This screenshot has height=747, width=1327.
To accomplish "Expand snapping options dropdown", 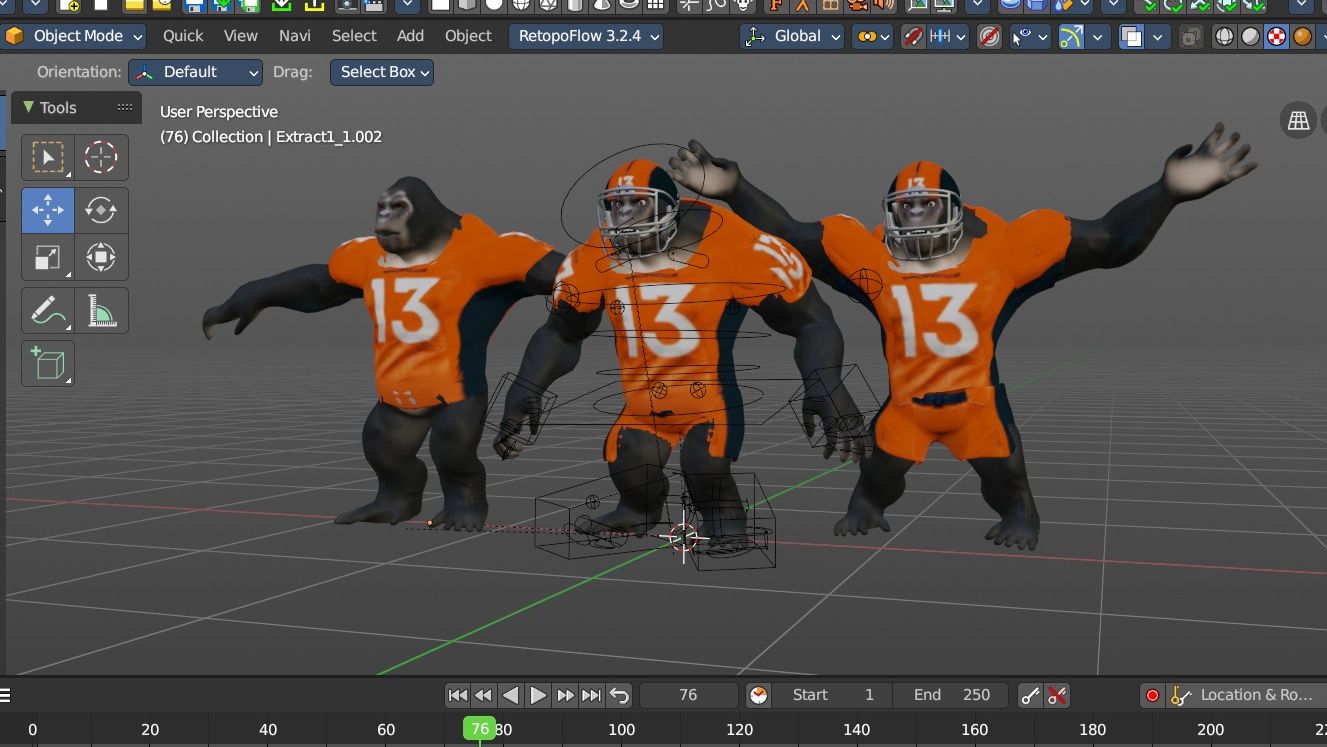I will click(949, 37).
